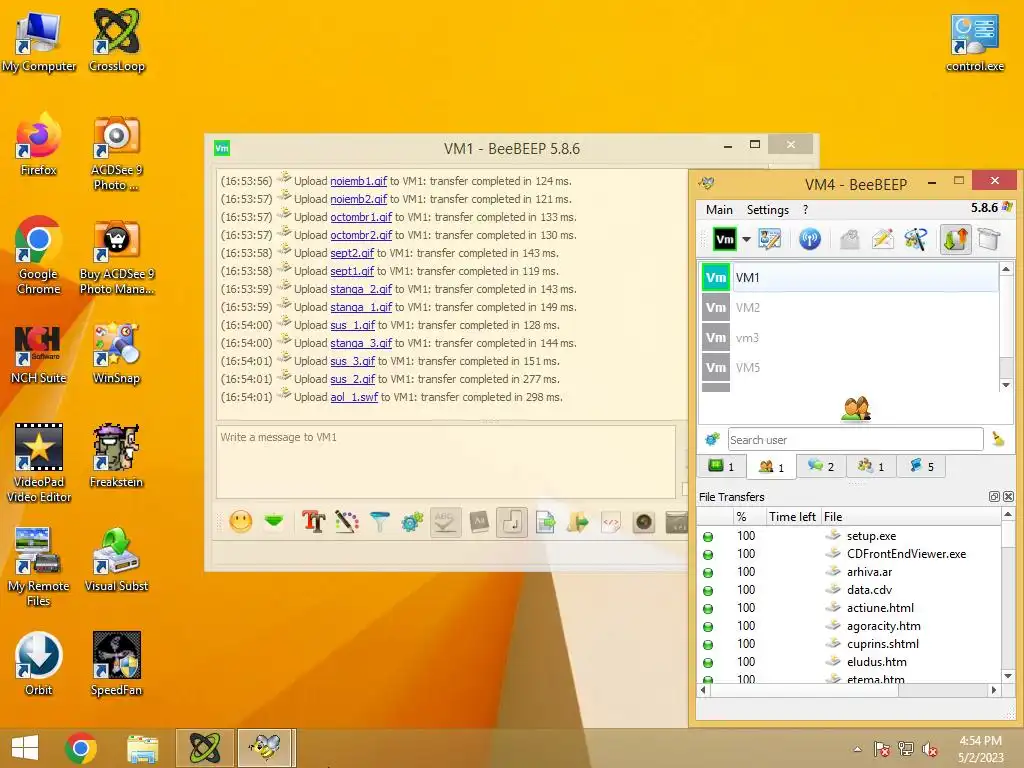This screenshot has height=768, width=1024.
Task: Switch to the groups tab showing 1
Action: [x=871, y=466]
